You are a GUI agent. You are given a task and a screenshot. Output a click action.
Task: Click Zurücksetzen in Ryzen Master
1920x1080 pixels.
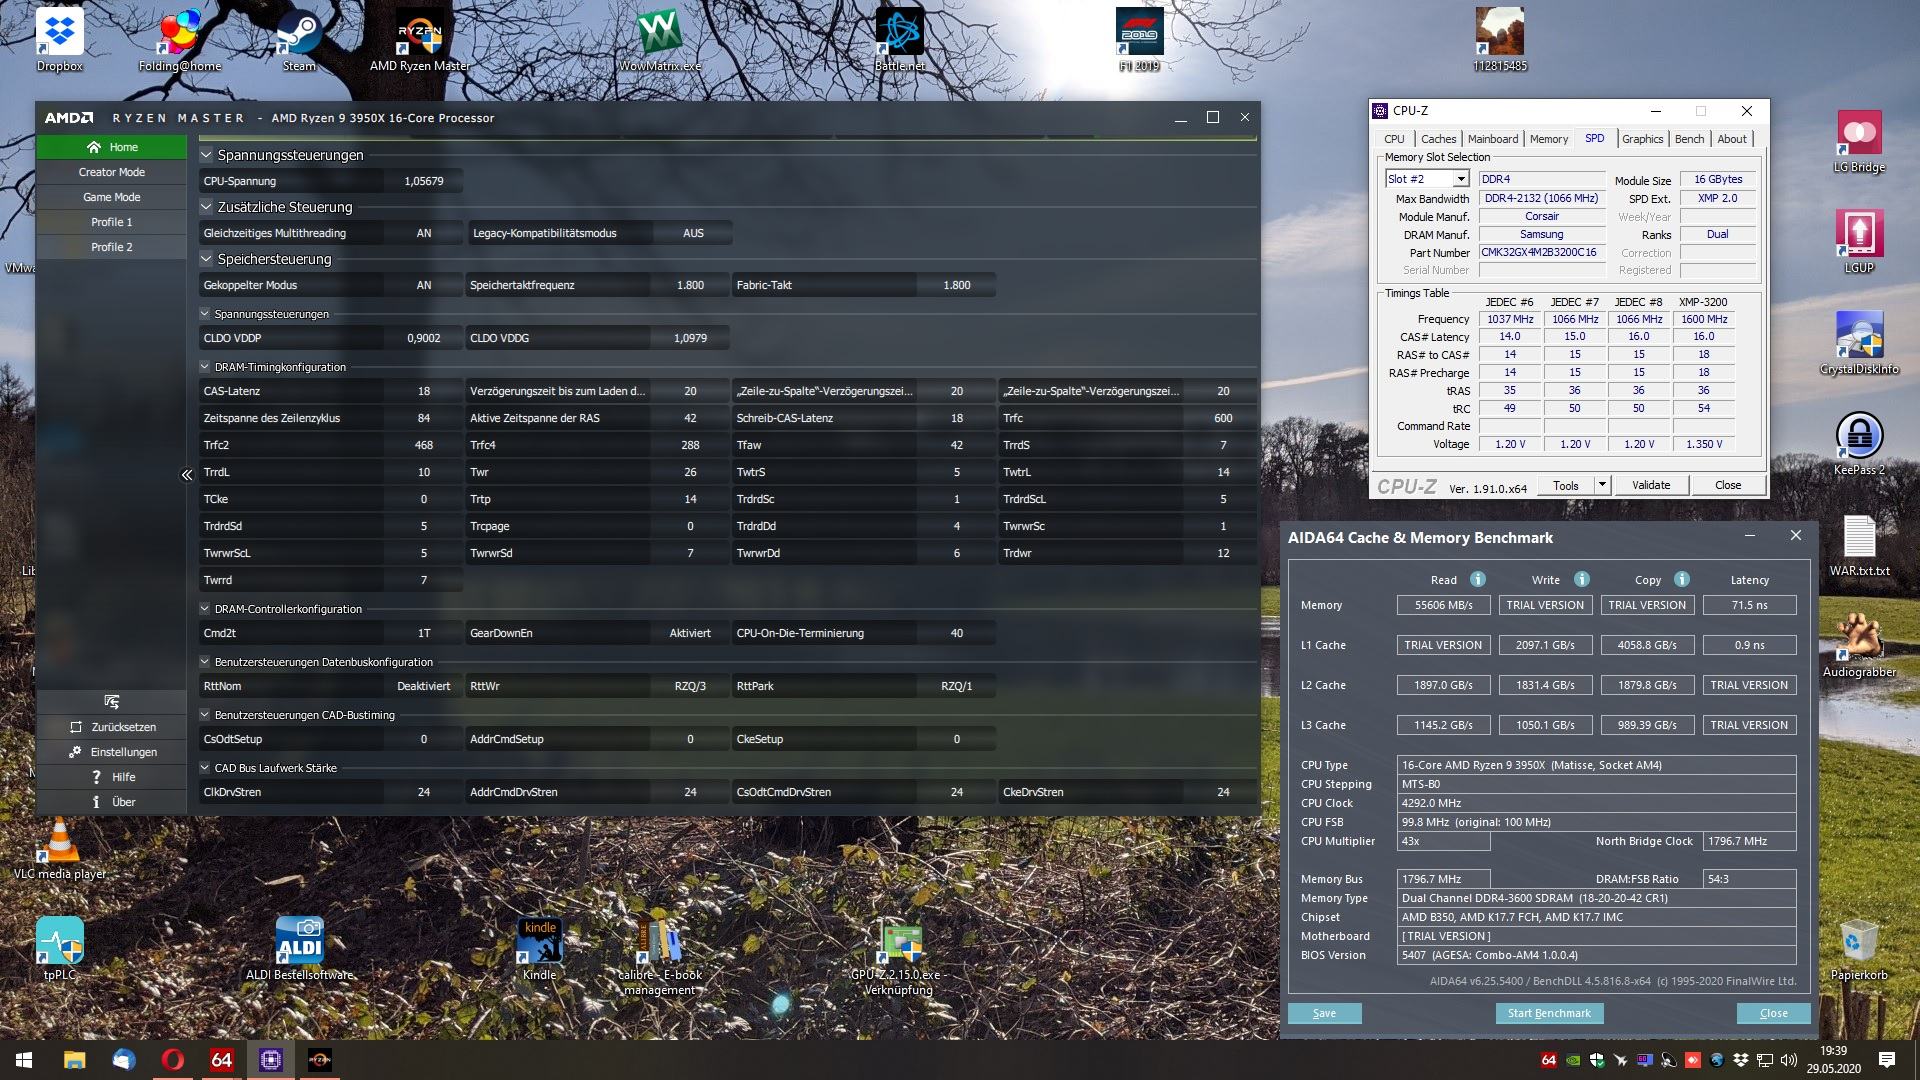111,727
